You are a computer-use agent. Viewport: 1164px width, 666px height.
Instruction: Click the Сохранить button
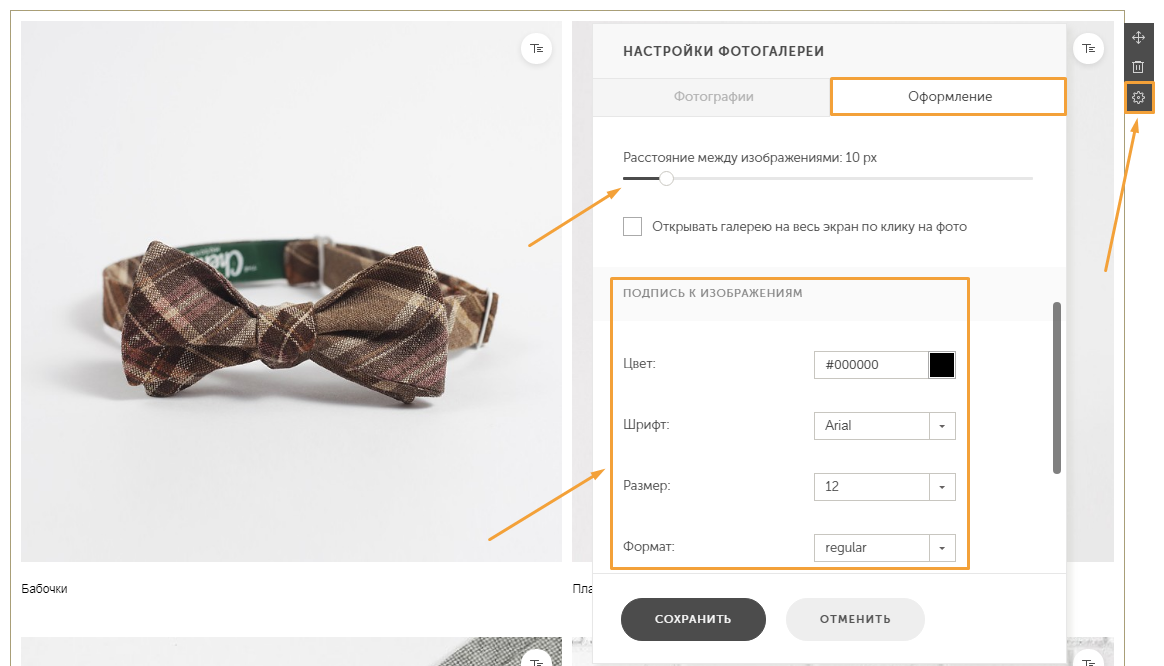[693, 618]
